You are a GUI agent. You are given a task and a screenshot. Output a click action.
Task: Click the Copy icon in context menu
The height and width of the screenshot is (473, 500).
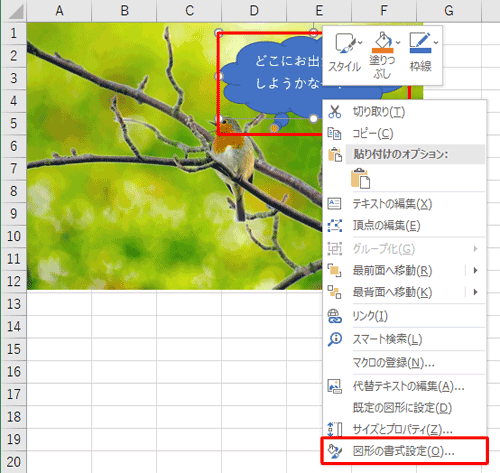point(334,134)
